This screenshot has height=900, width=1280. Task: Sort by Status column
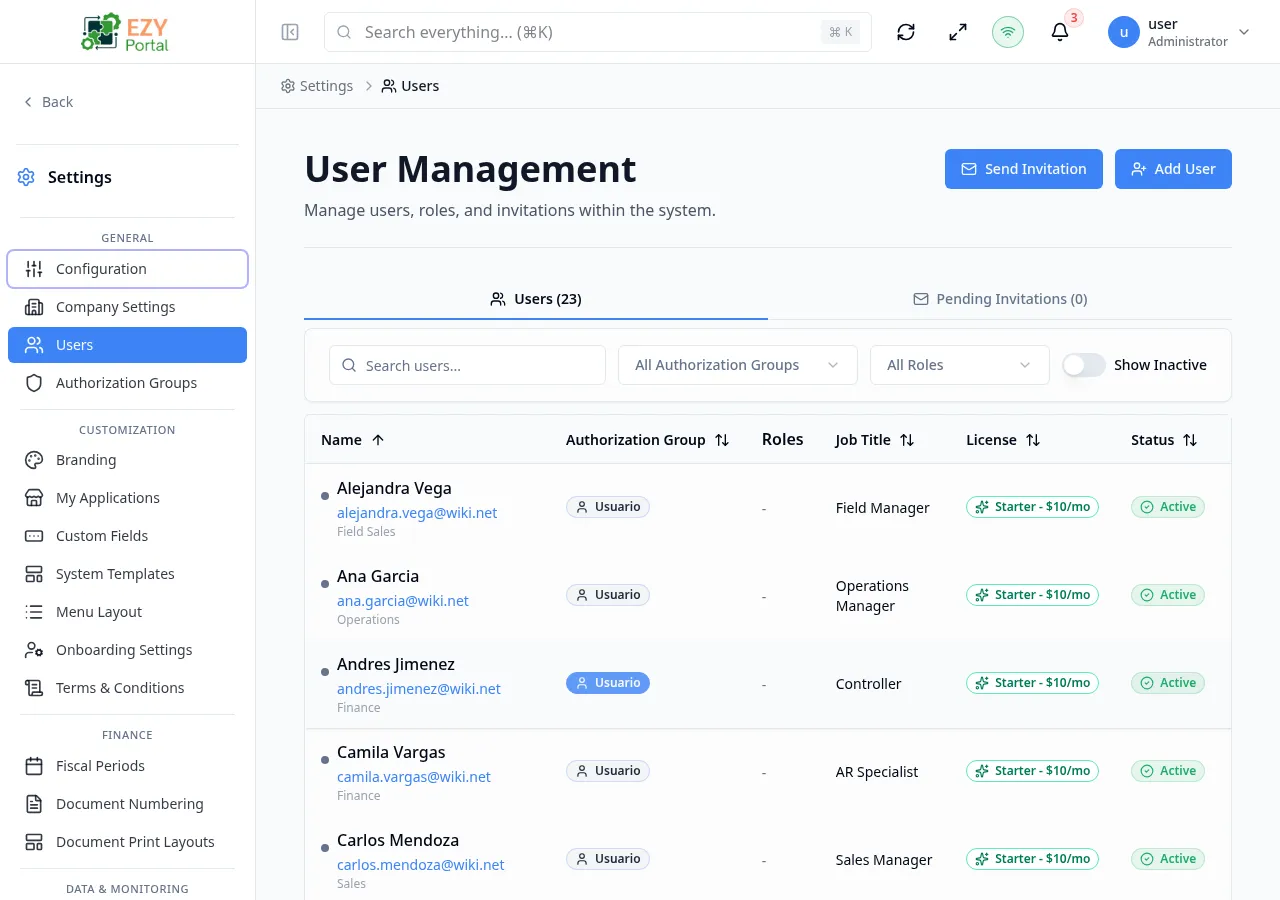(1164, 440)
